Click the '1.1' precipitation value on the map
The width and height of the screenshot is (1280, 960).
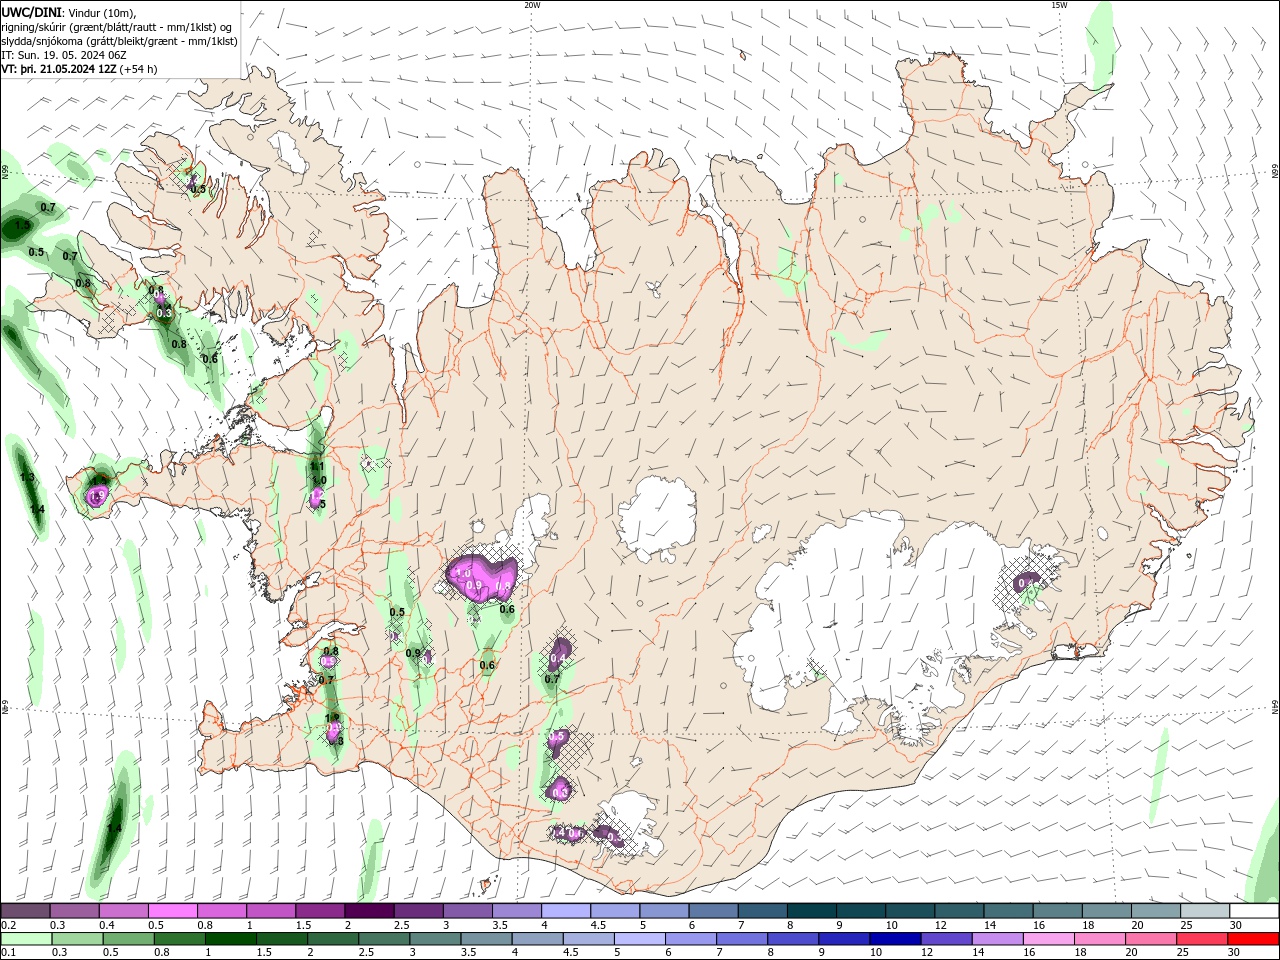[318, 466]
